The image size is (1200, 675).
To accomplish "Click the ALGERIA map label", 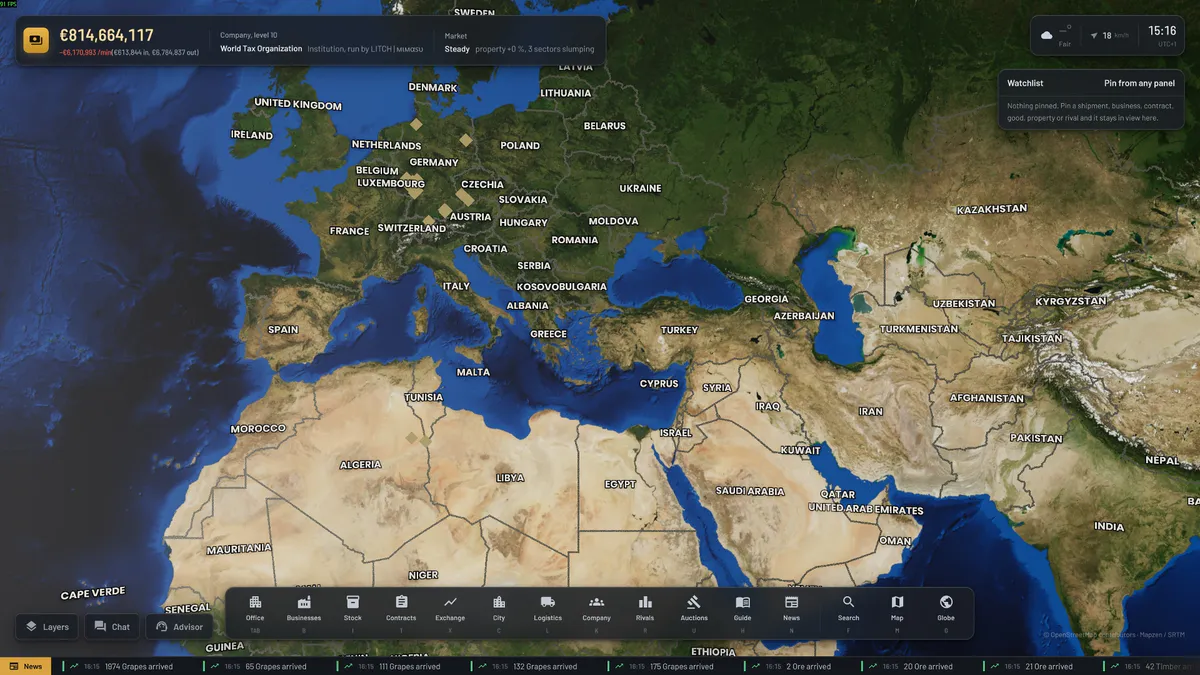I will click(361, 465).
